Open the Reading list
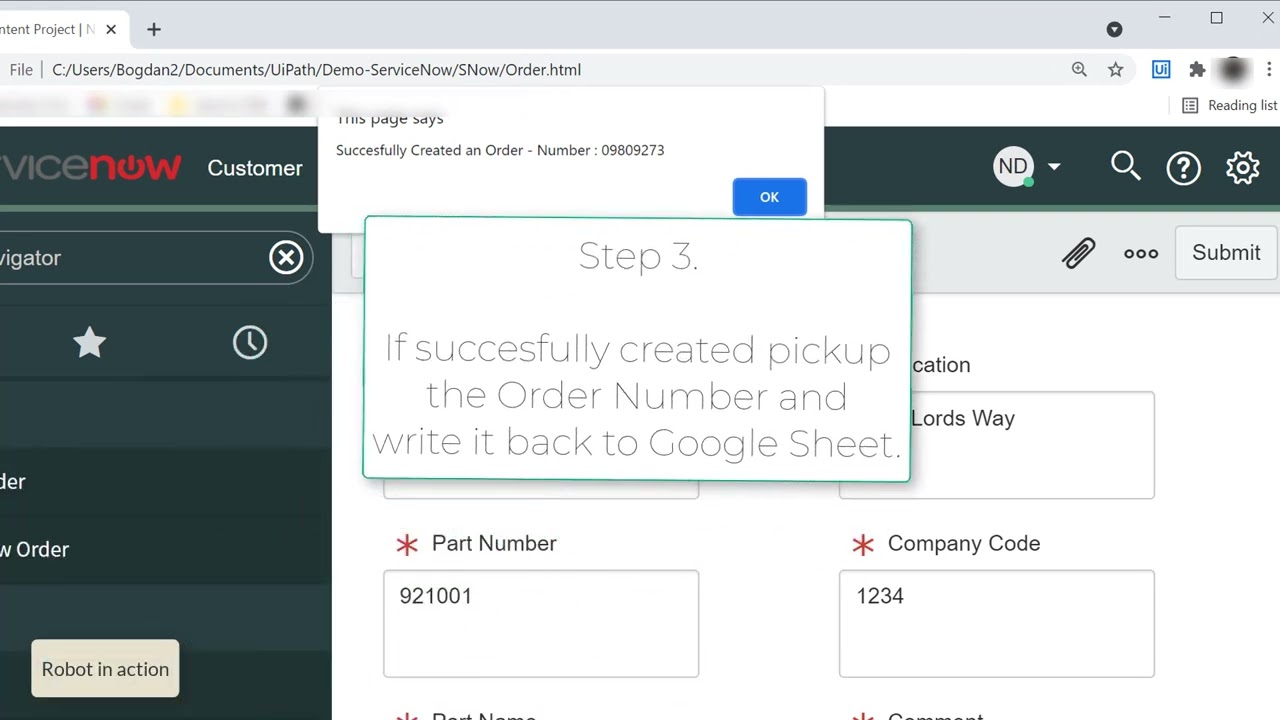Viewport: 1280px width, 720px height. pyautogui.click(x=1229, y=105)
